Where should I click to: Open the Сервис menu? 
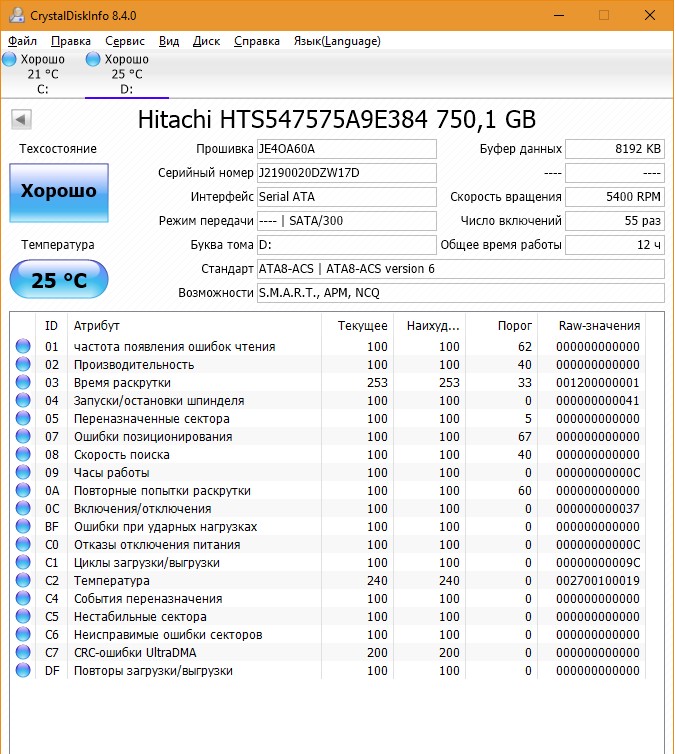[125, 41]
